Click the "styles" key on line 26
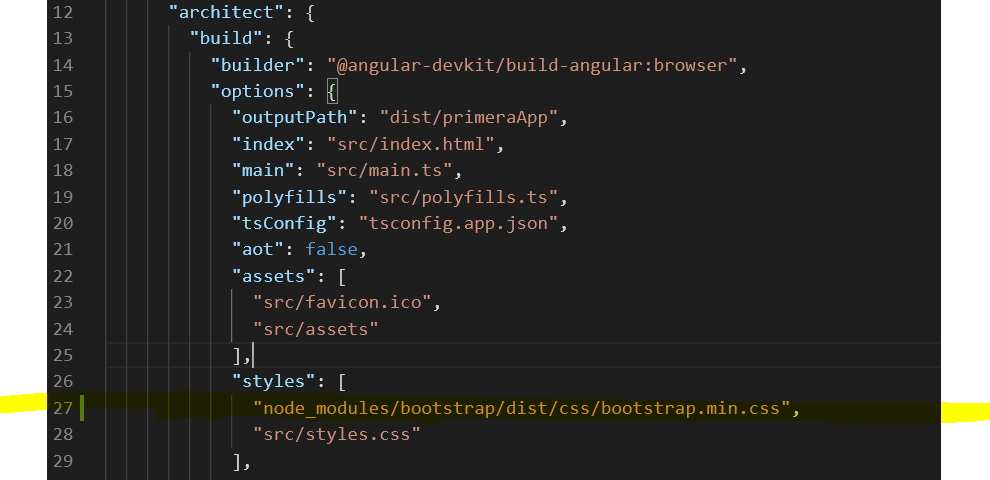 click(270, 380)
